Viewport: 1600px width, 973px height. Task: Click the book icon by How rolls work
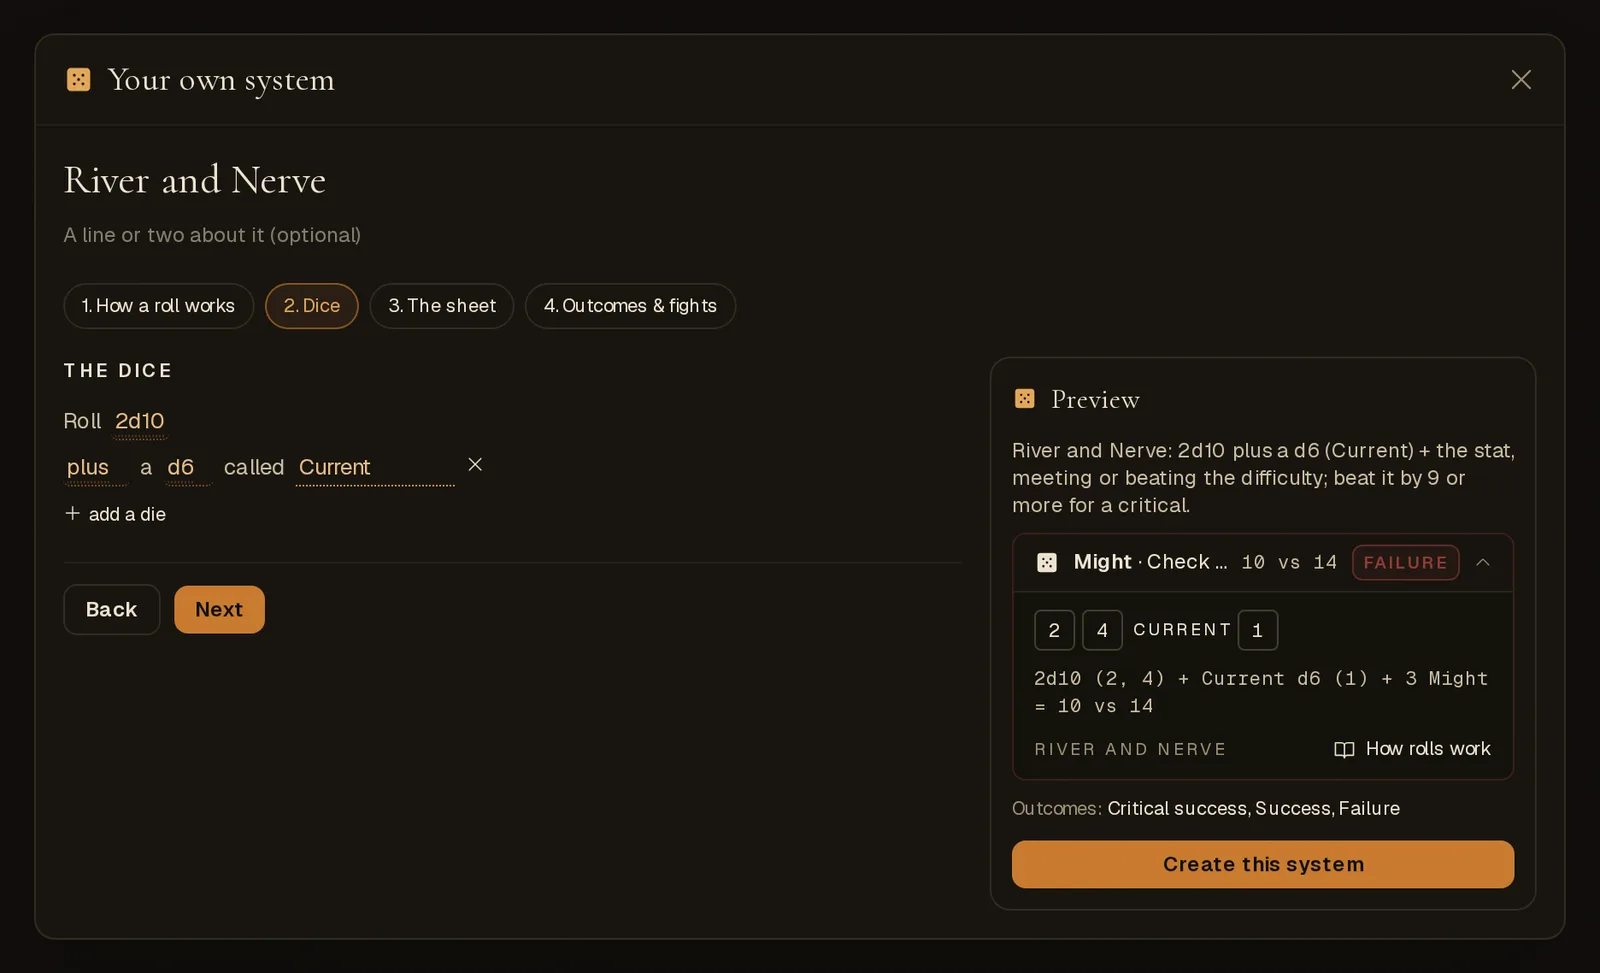(x=1344, y=749)
